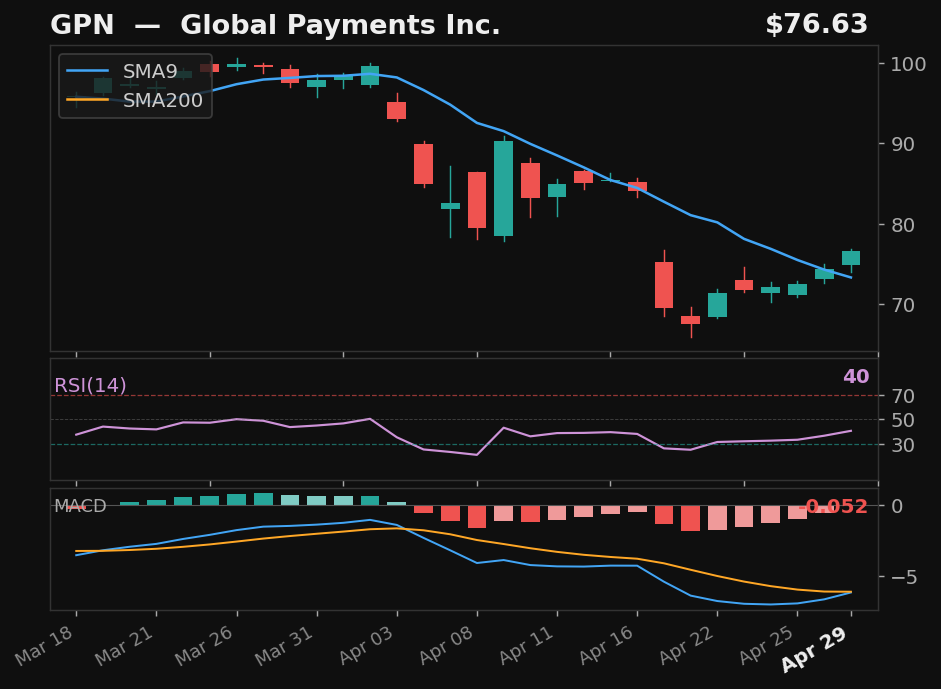
Task: Click the blue SMA9 line swatch in legend
Action: [x=88, y=71]
